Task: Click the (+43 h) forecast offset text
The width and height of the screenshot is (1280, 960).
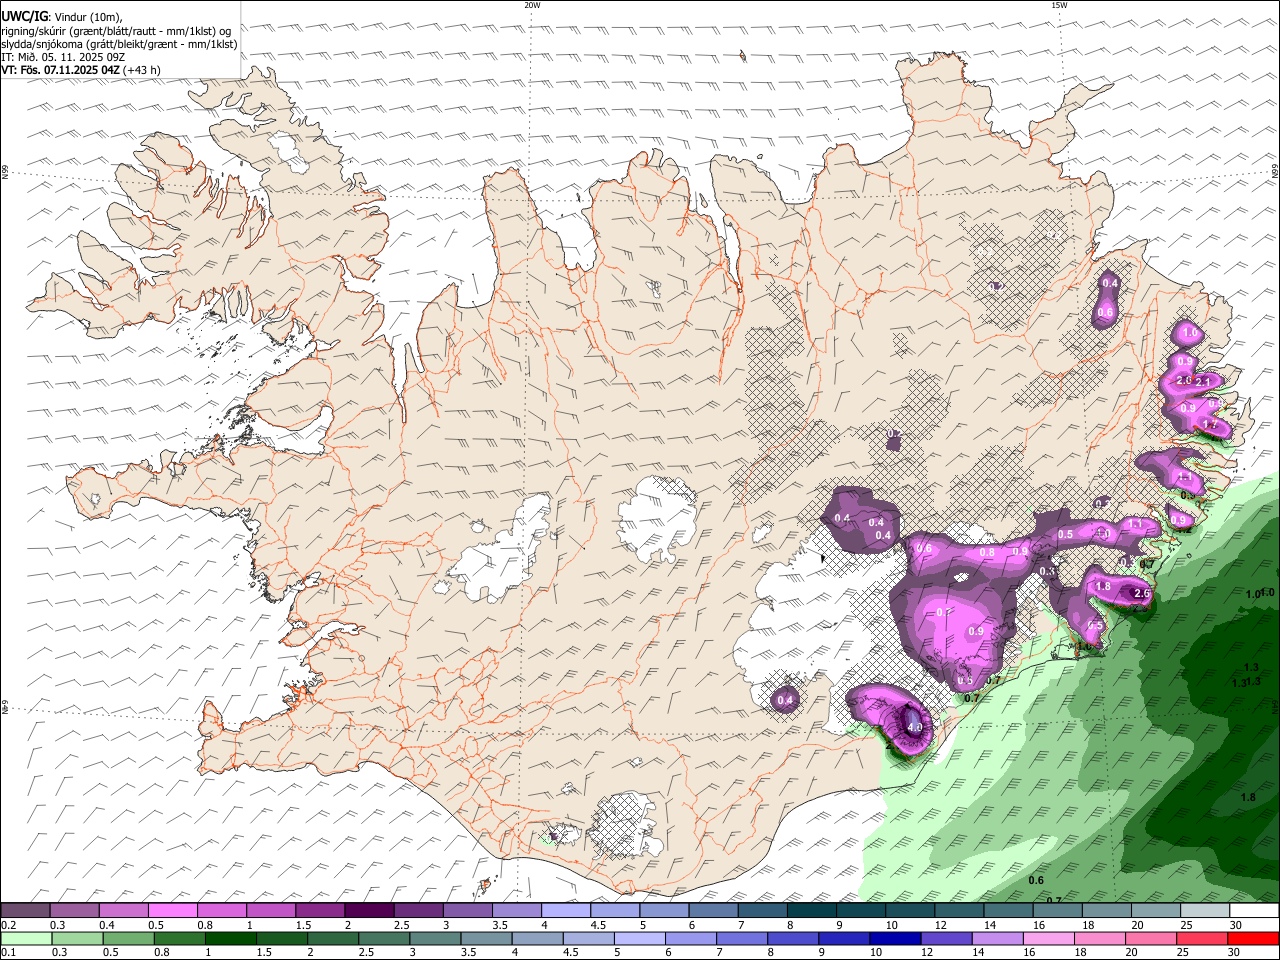Action: pyautogui.click(x=141, y=70)
